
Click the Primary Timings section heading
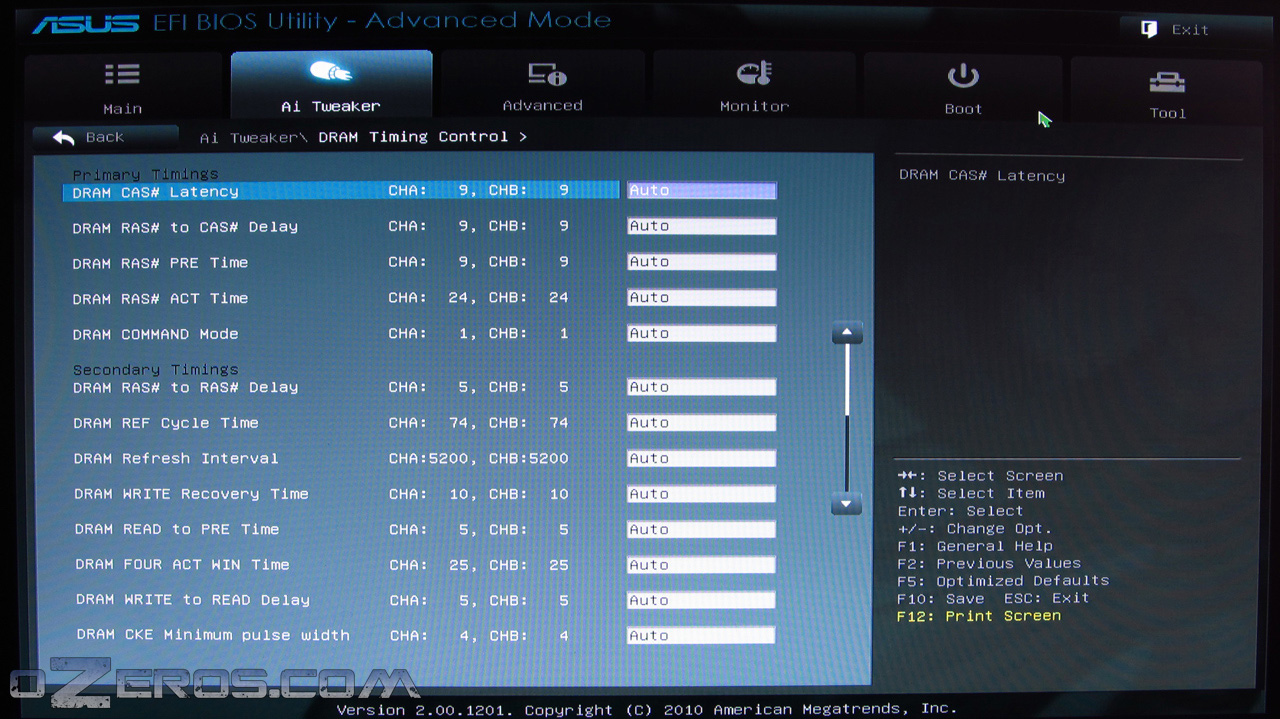tap(145, 175)
